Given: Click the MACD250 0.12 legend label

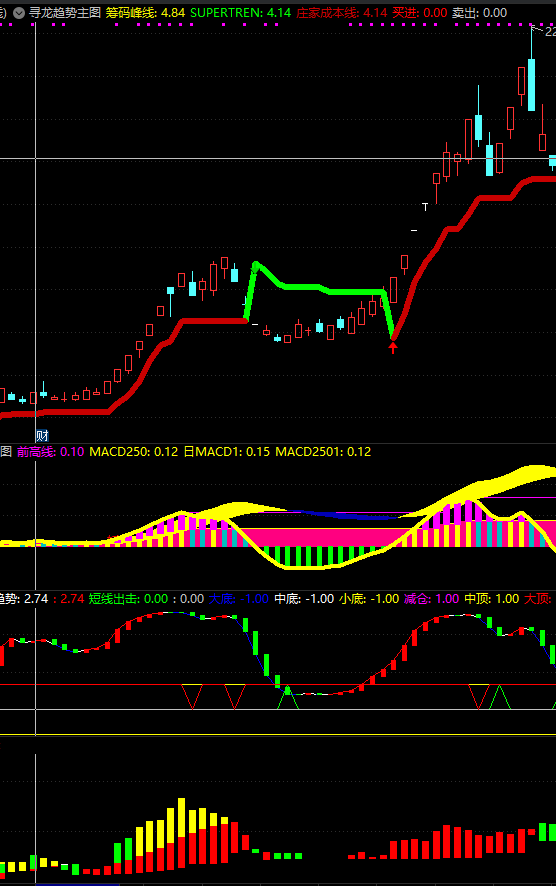Looking at the screenshot, I should [x=134, y=451].
